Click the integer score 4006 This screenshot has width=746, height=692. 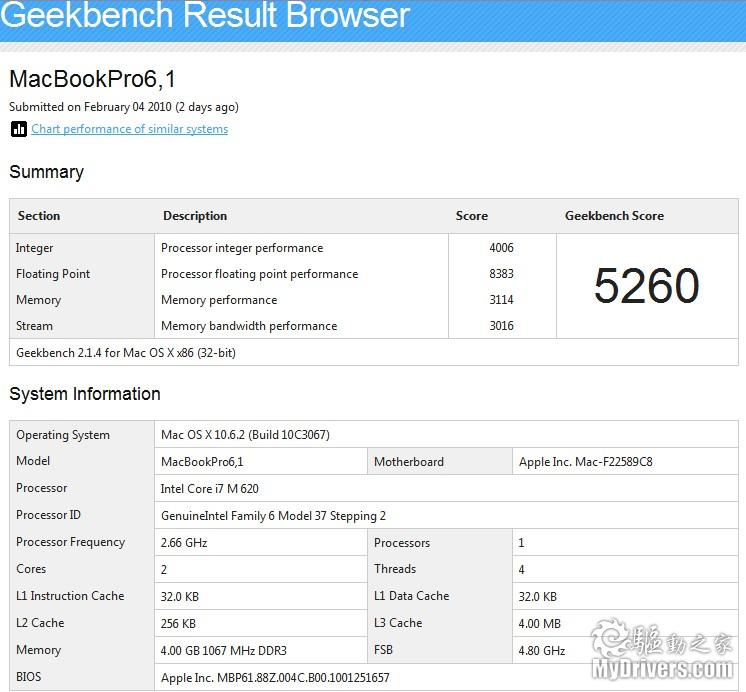pos(501,247)
